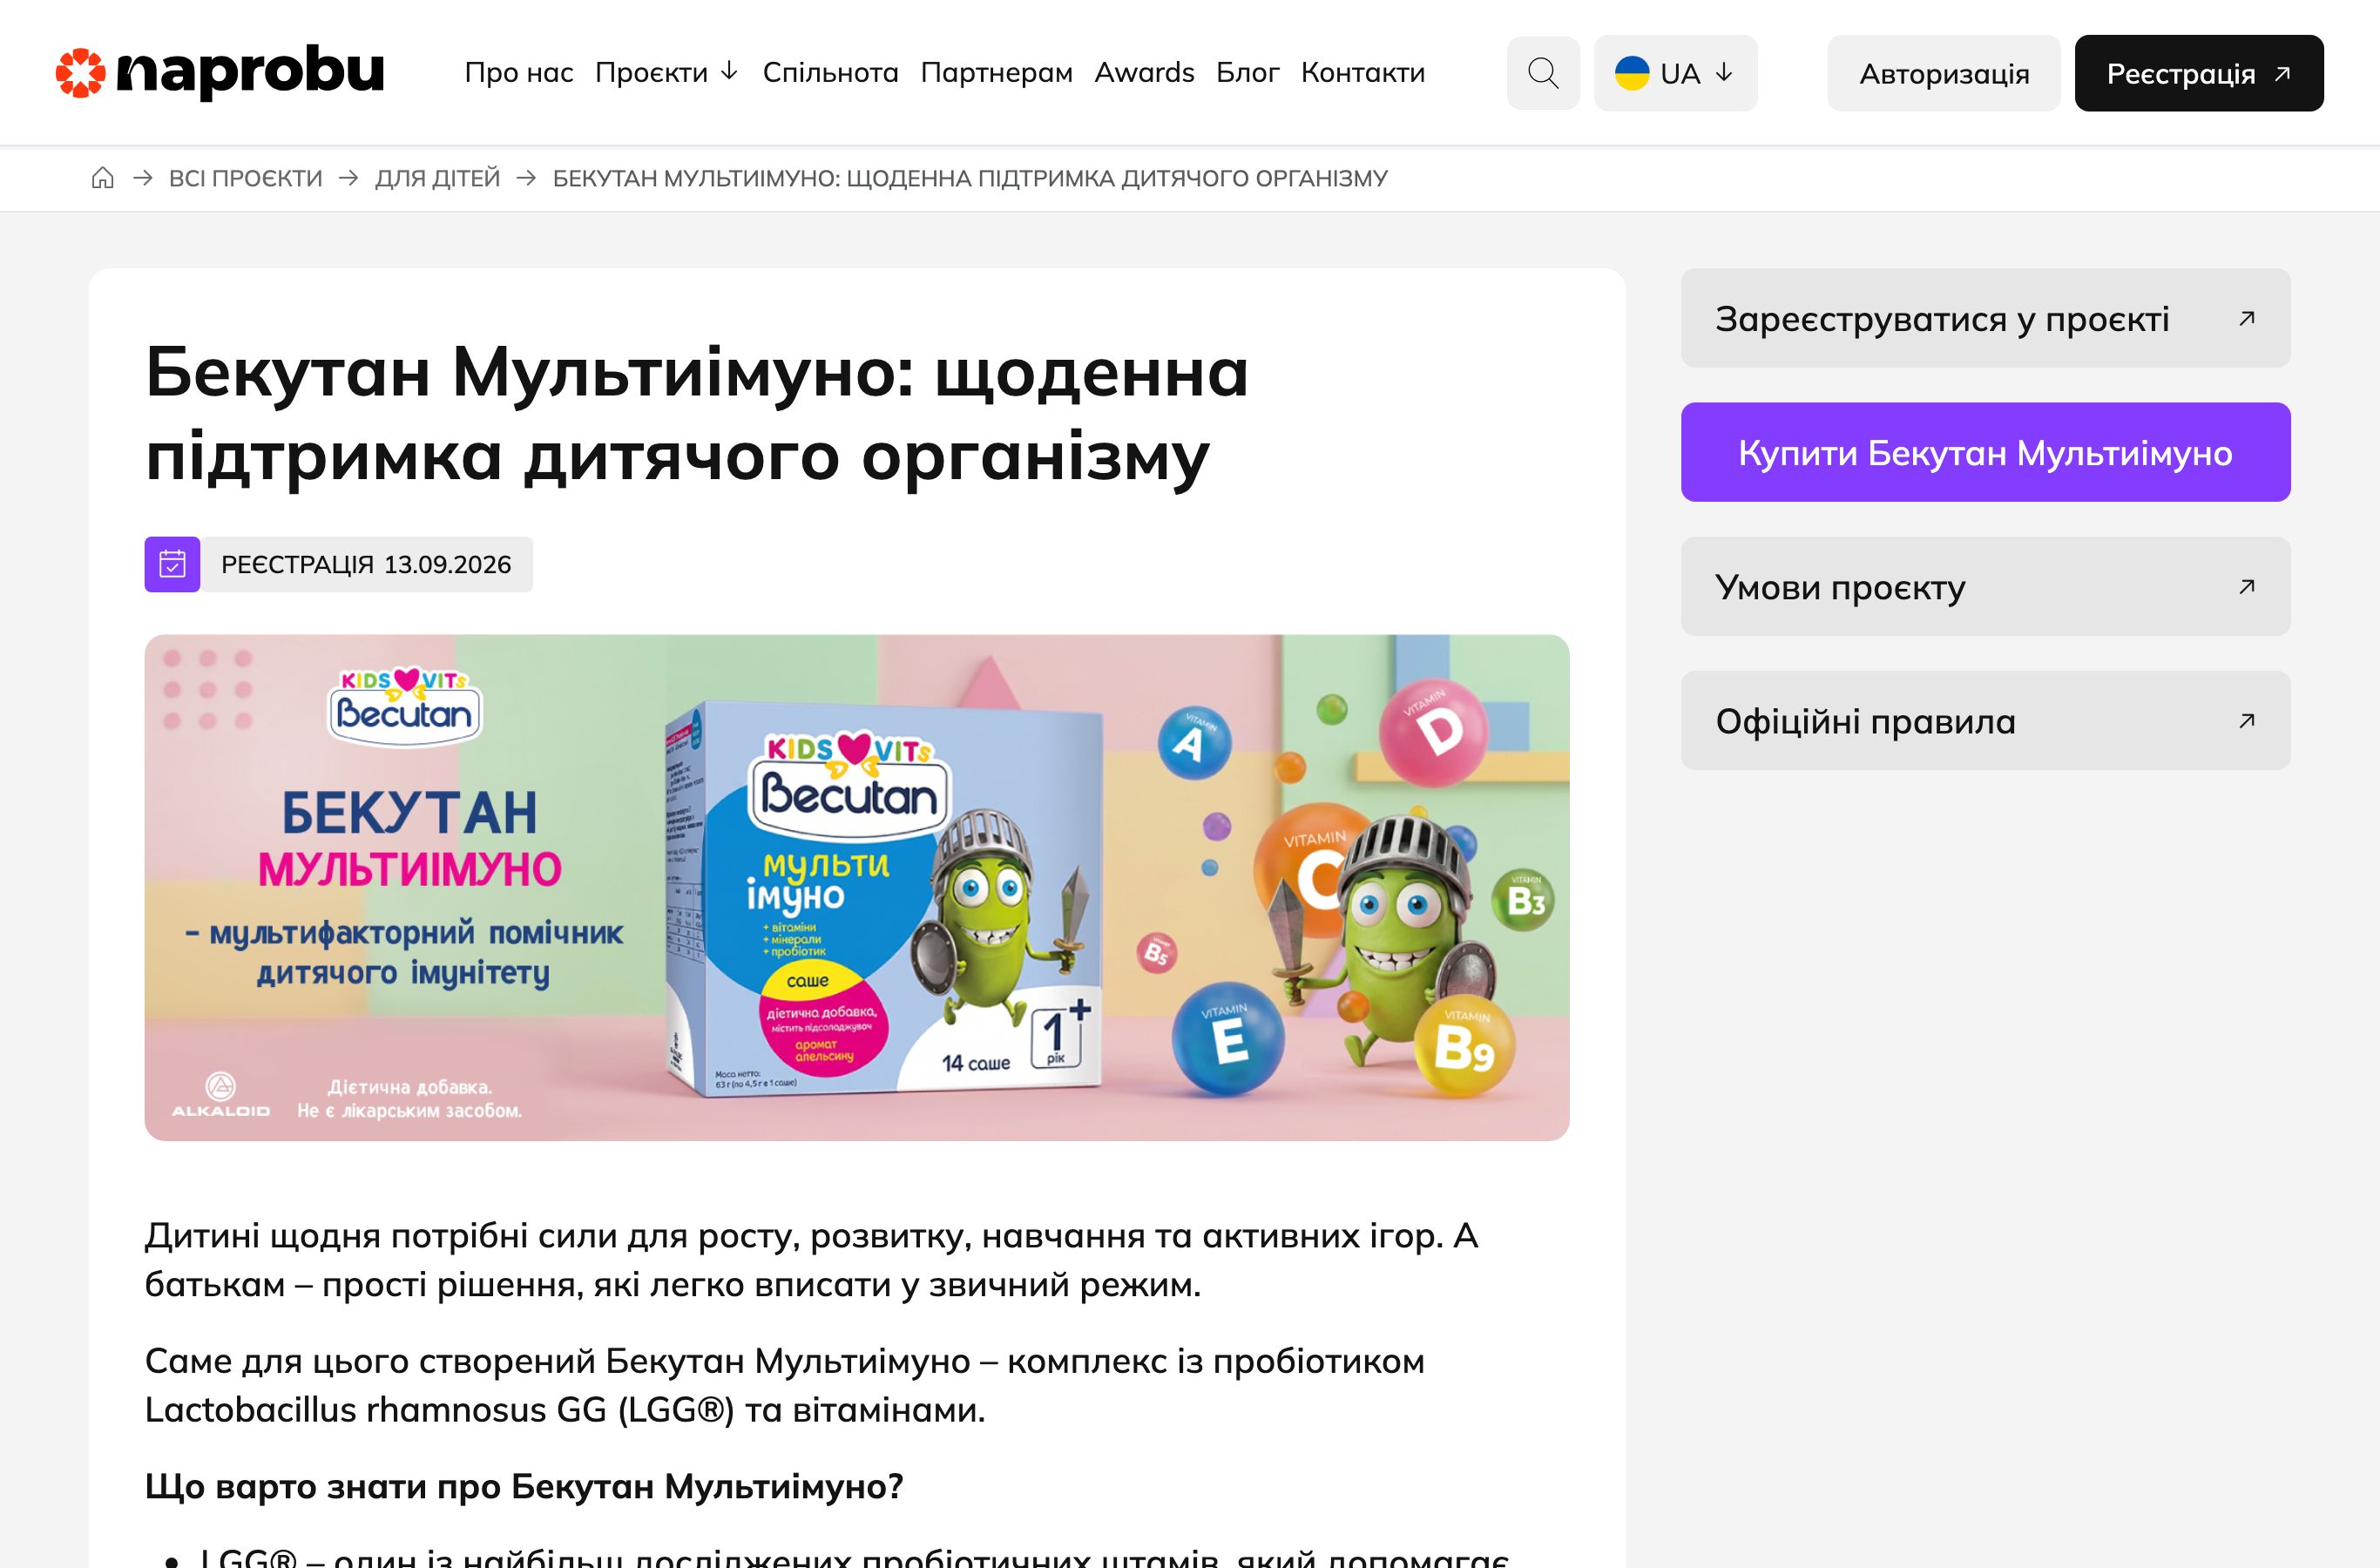Click Купити Бекутан Мультиімуно button
This screenshot has height=1568, width=2380.
1985,452
